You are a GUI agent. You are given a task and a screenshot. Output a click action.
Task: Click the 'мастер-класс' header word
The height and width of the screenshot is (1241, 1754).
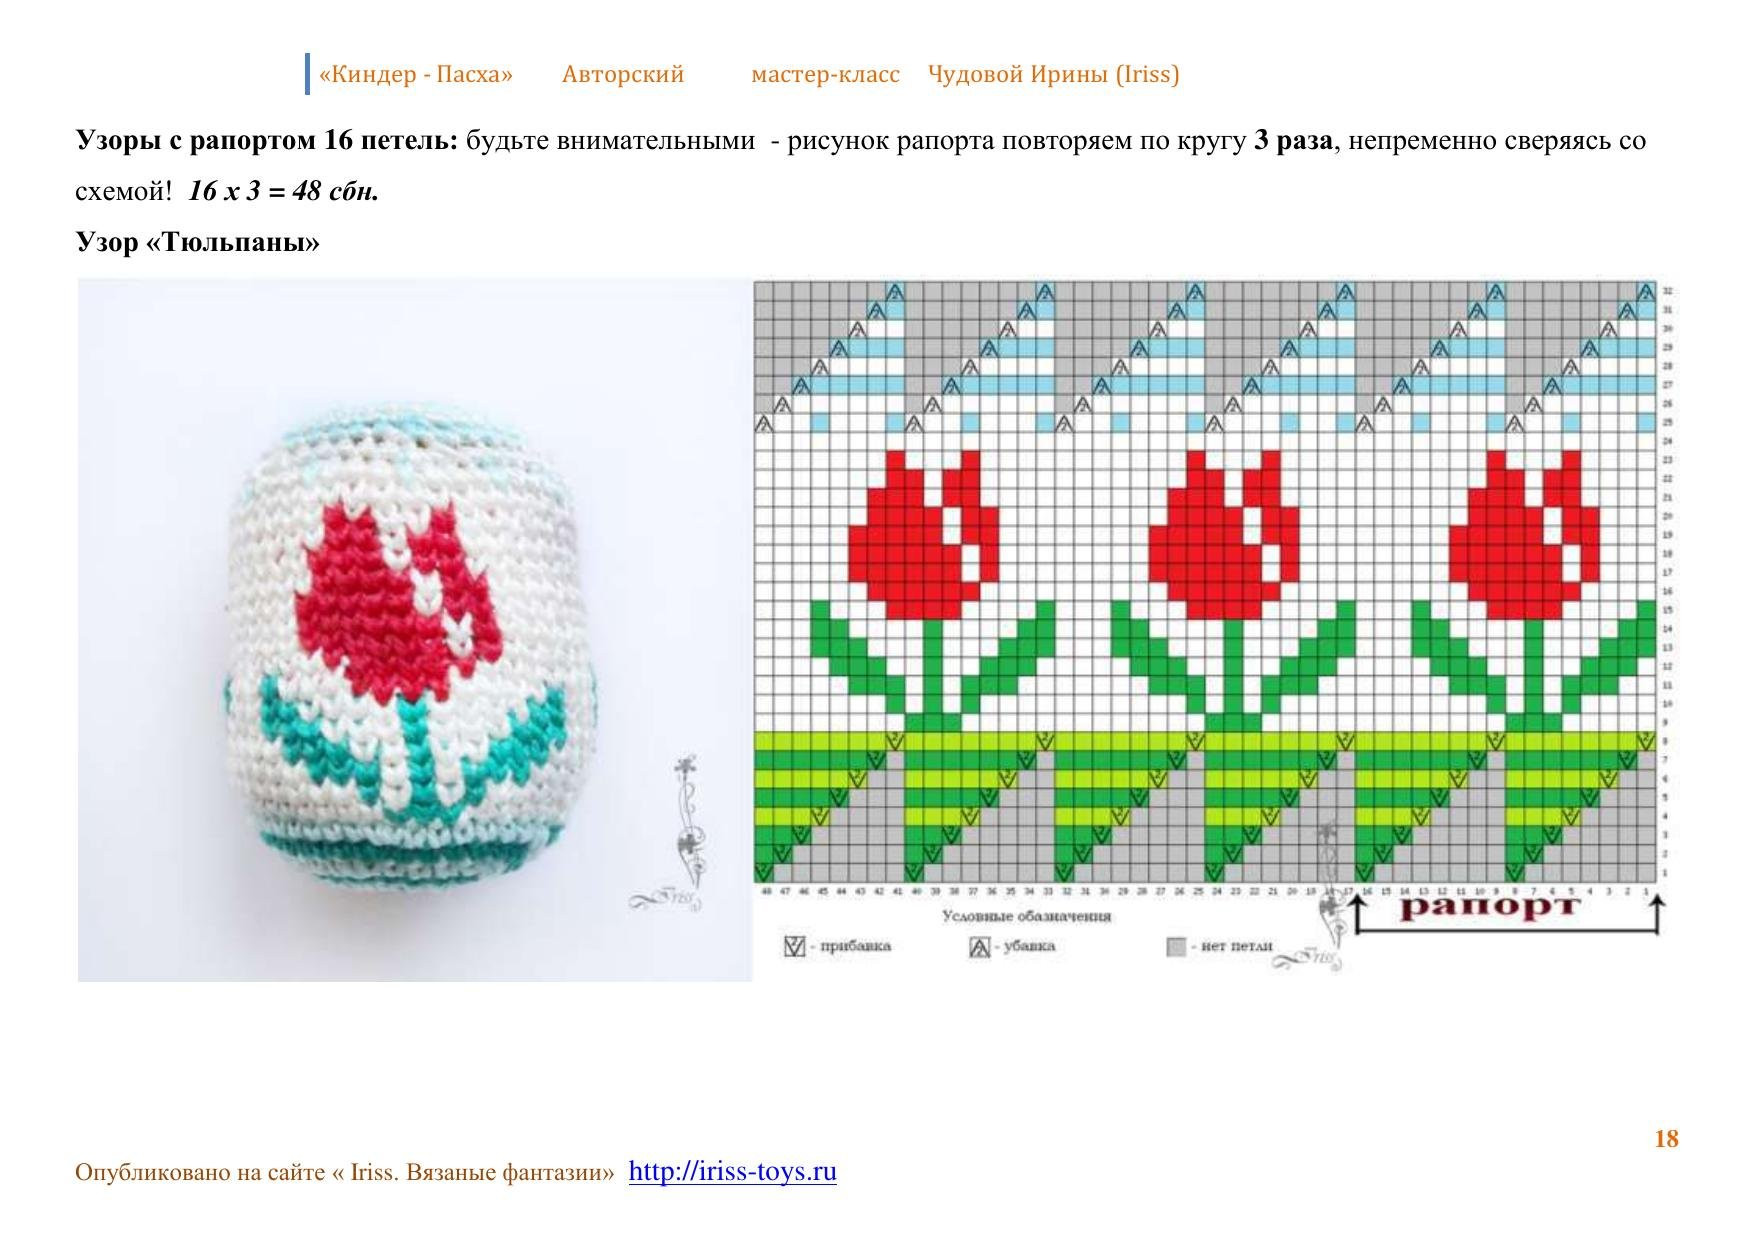[825, 74]
